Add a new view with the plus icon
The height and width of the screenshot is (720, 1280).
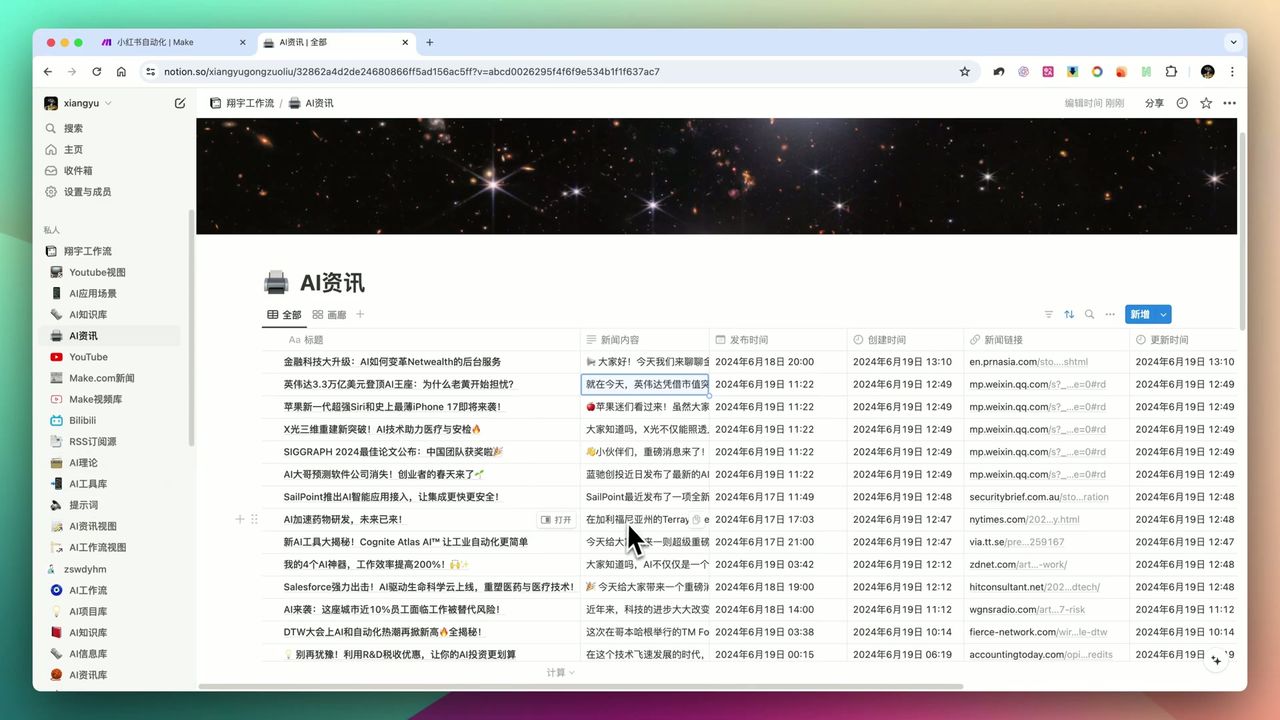tap(360, 314)
